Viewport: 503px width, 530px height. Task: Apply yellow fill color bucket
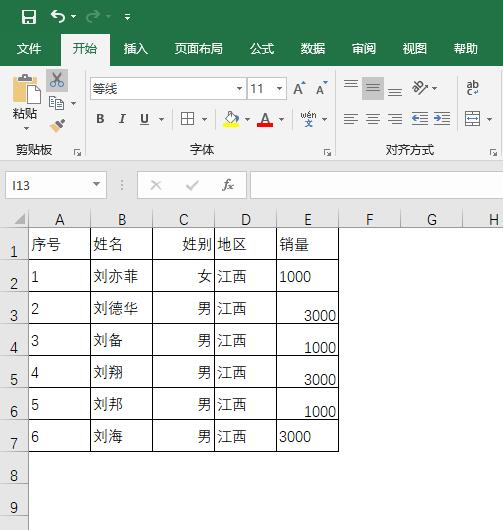pos(231,119)
